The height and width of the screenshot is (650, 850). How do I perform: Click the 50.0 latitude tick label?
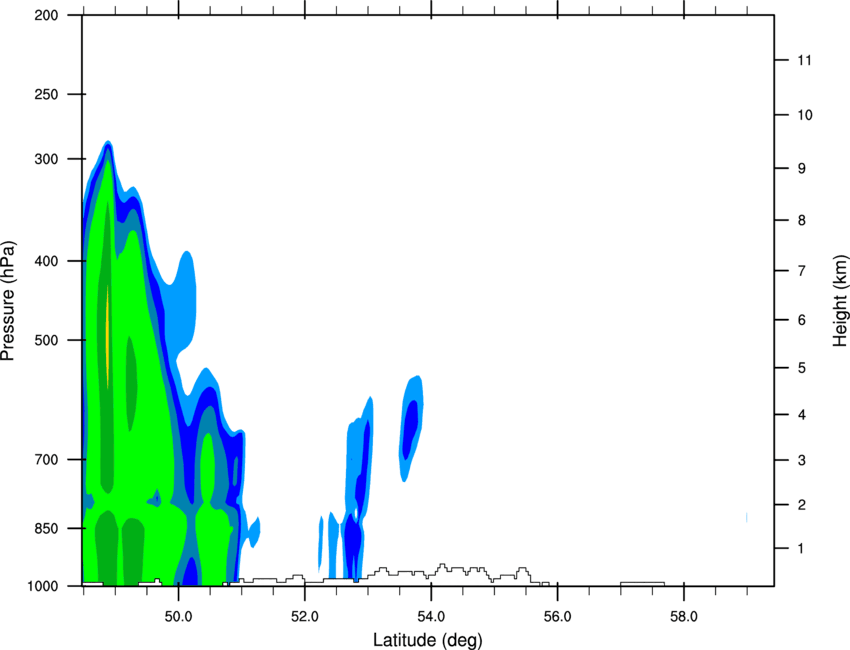(178, 617)
